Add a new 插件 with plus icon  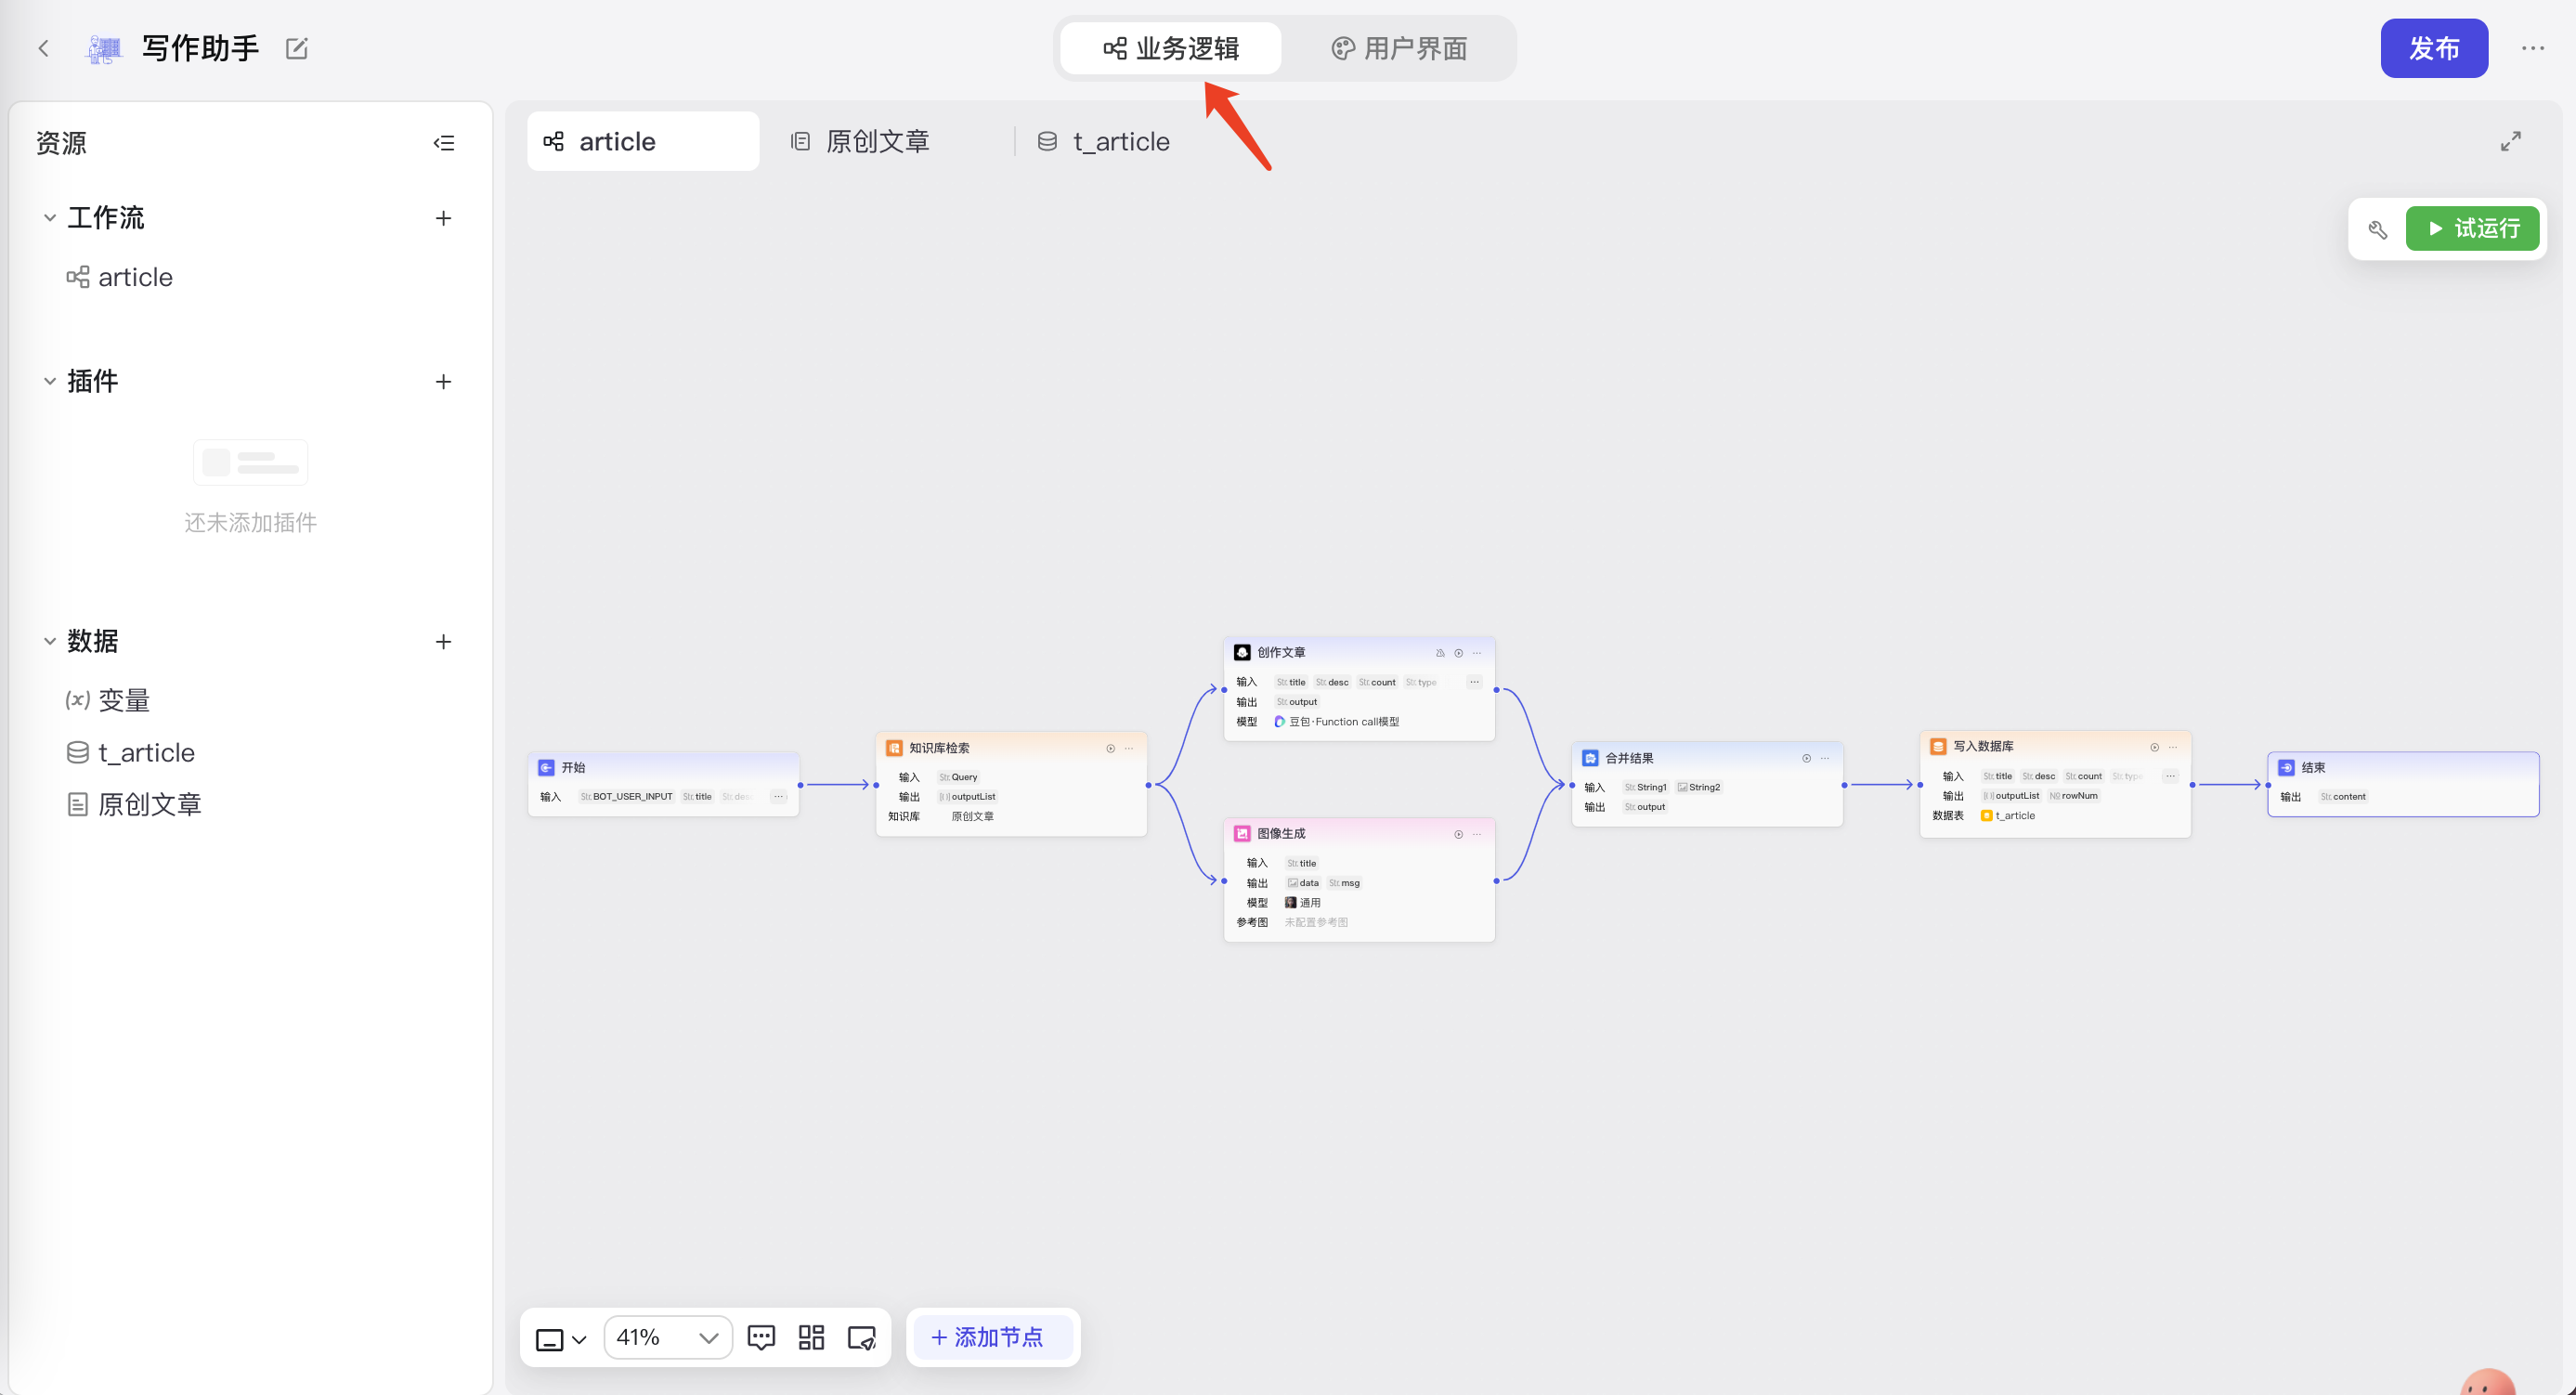click(444, 381)
